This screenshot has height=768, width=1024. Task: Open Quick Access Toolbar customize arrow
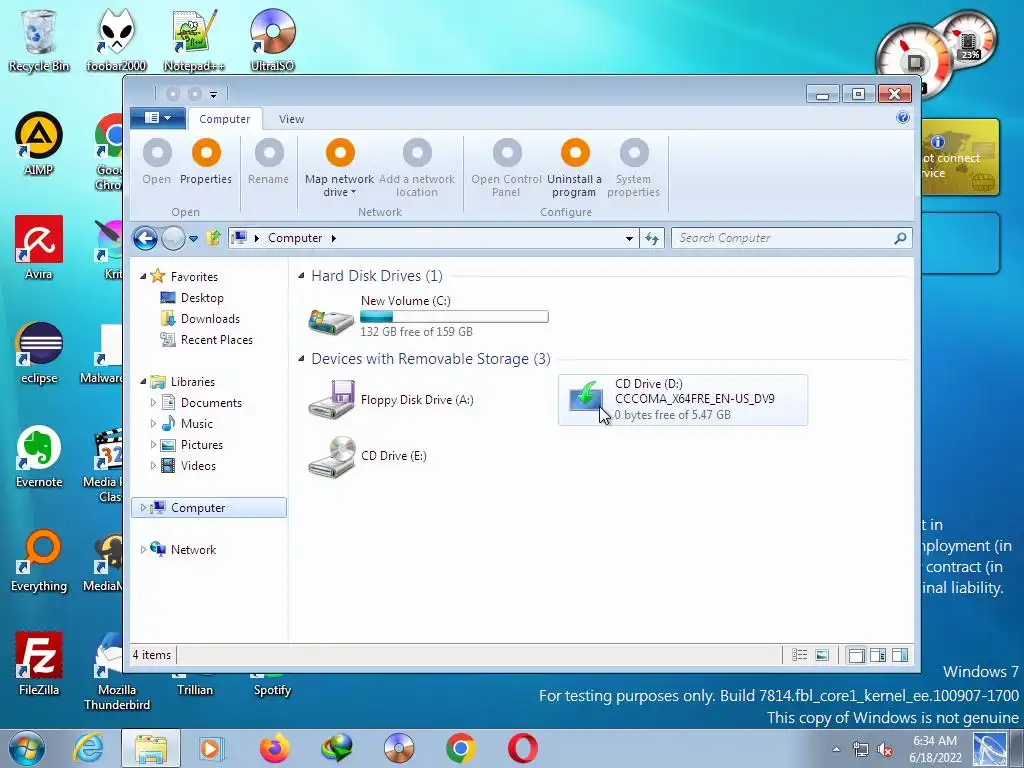[213, 95]
